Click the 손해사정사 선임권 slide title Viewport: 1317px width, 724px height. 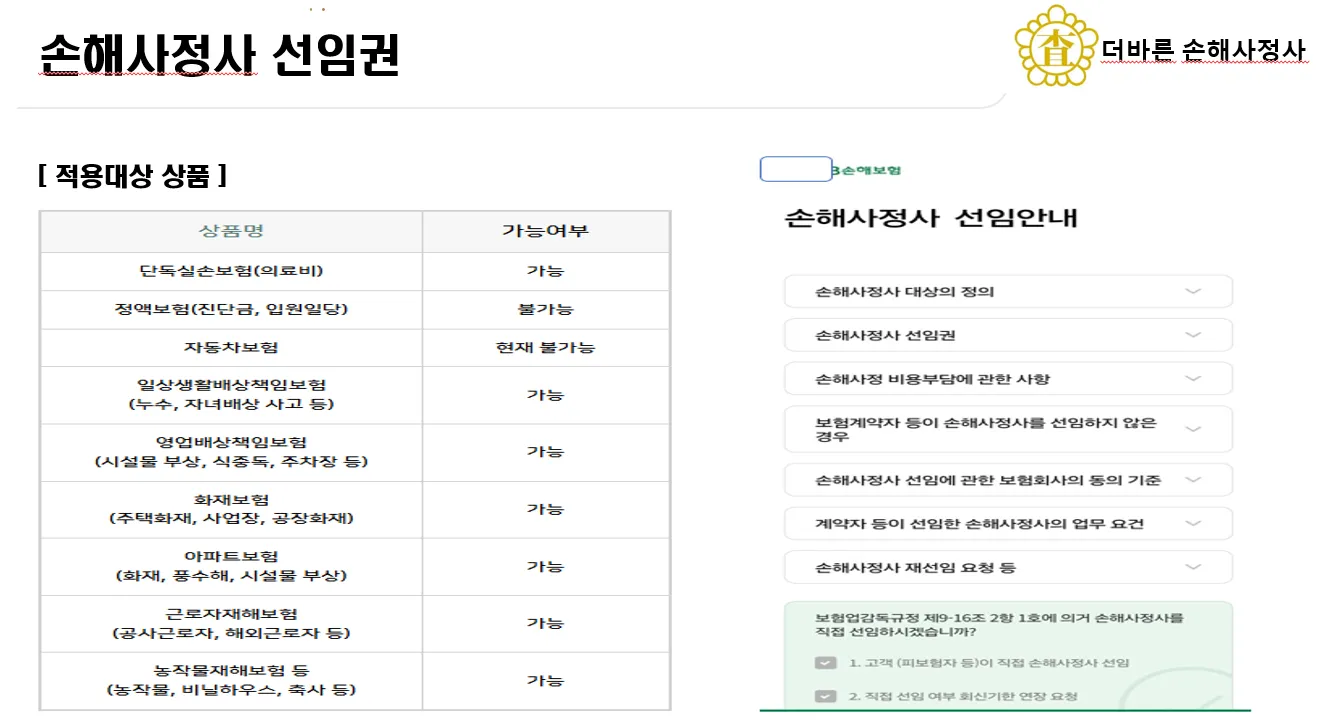coord(219,57)
